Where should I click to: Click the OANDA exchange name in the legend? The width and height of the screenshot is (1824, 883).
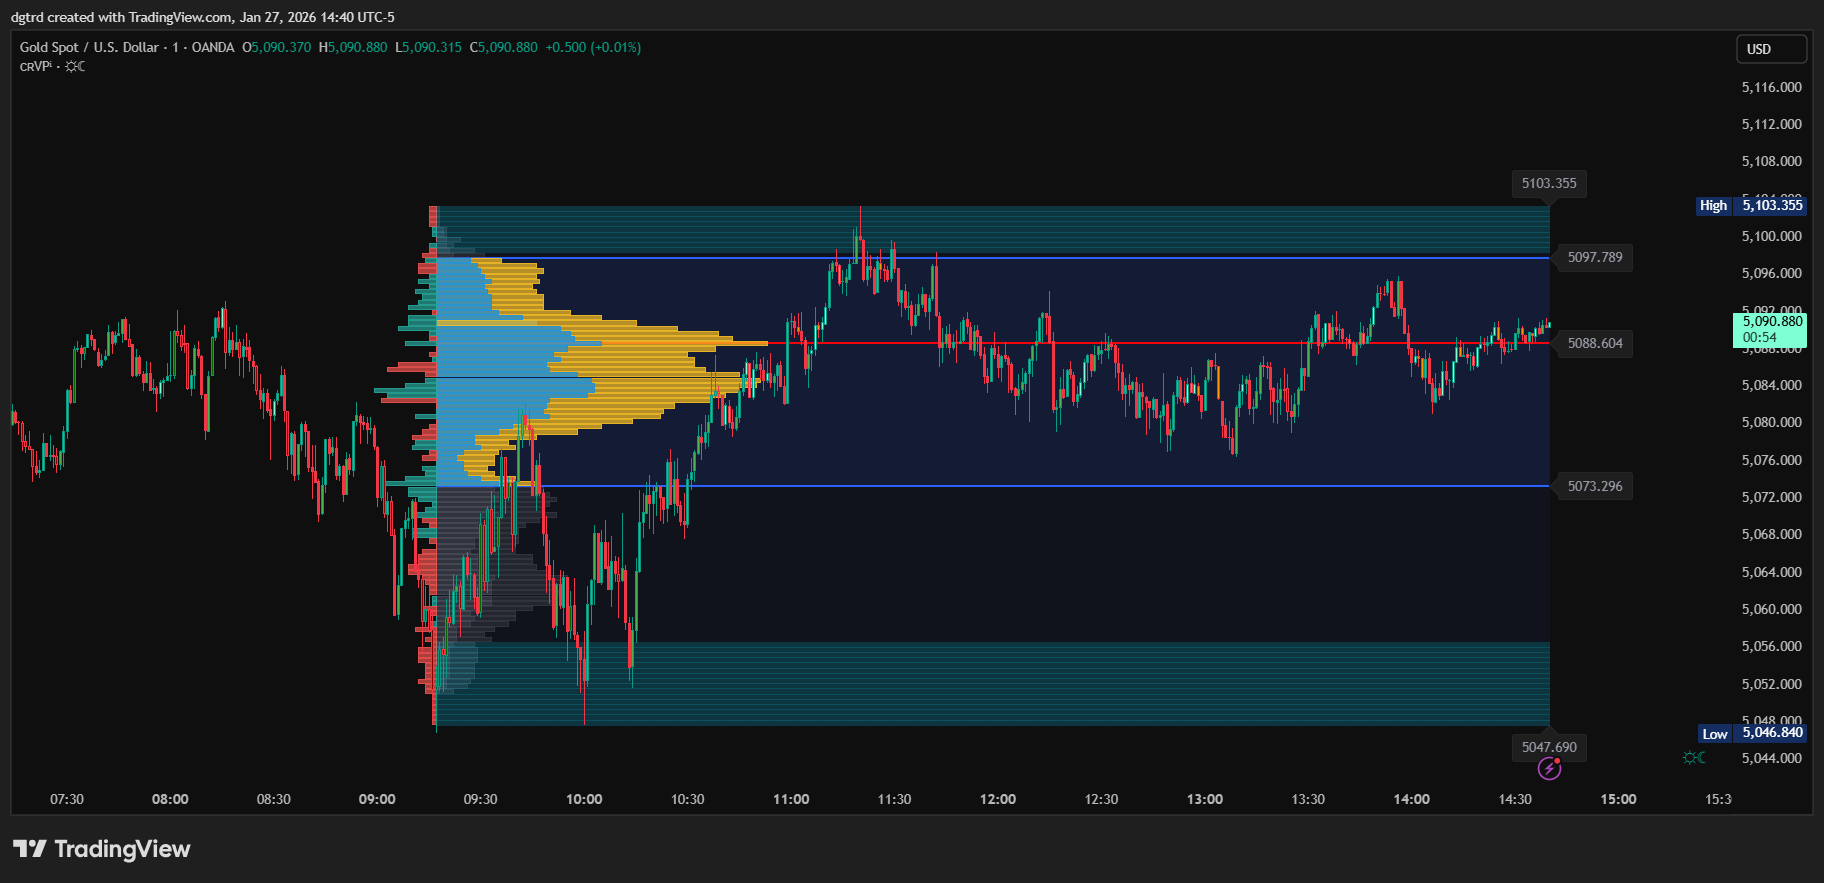pos(213,47)
